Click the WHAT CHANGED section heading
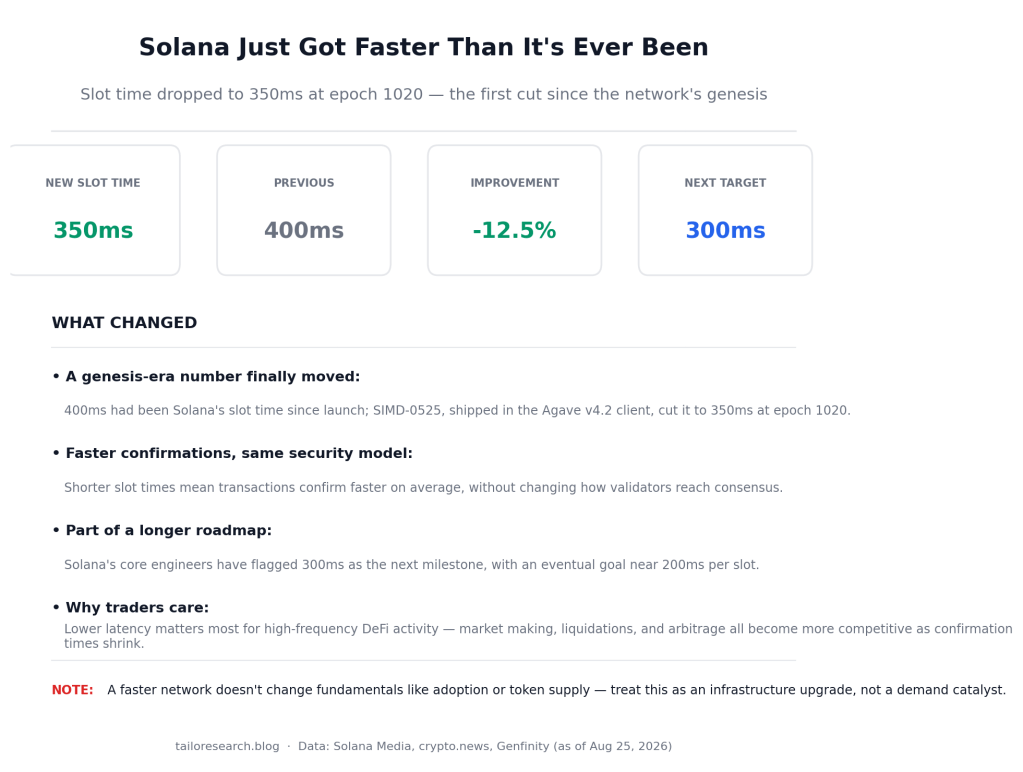Image resolution: width=1023 pixels, height=772 pixels. click(x=124, y=322)
